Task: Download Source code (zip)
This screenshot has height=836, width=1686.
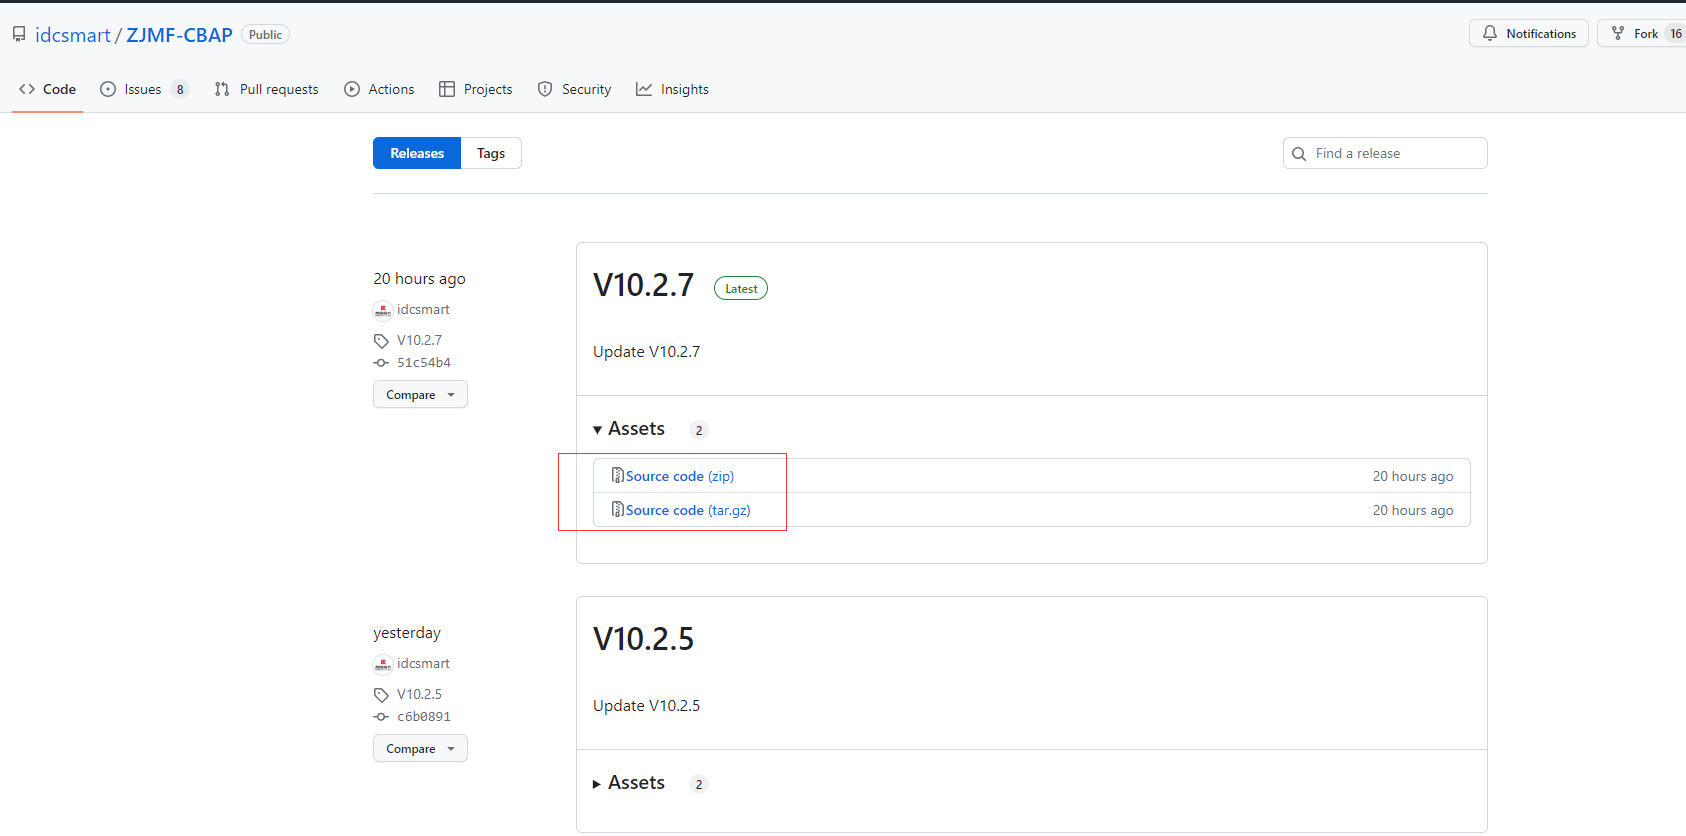Action: pos(680,476)
